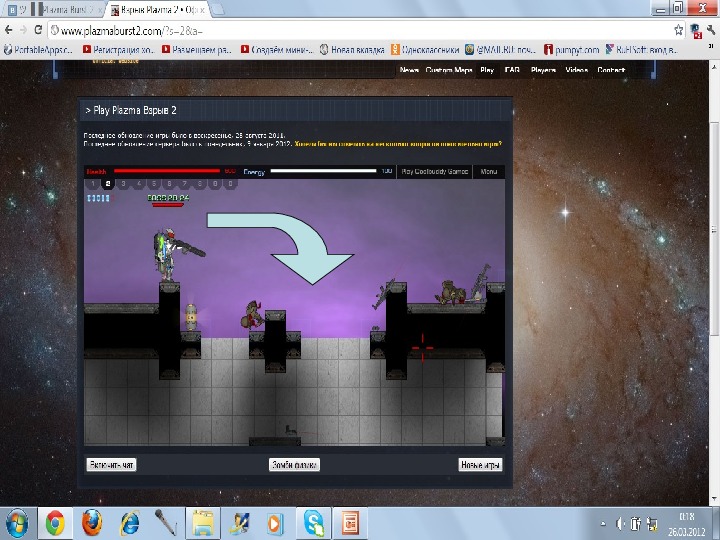
Task: Open the Chrome wrench settings menu
Action: (x=711, y=30)
